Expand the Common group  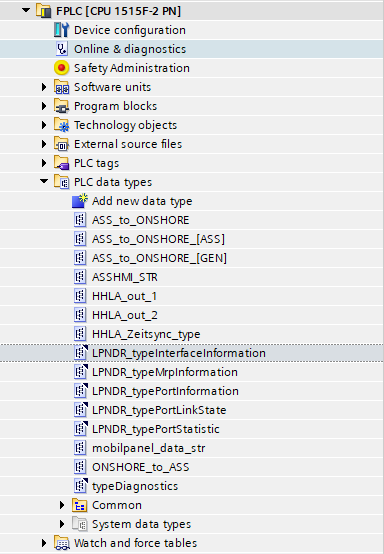tap(62, 505)
